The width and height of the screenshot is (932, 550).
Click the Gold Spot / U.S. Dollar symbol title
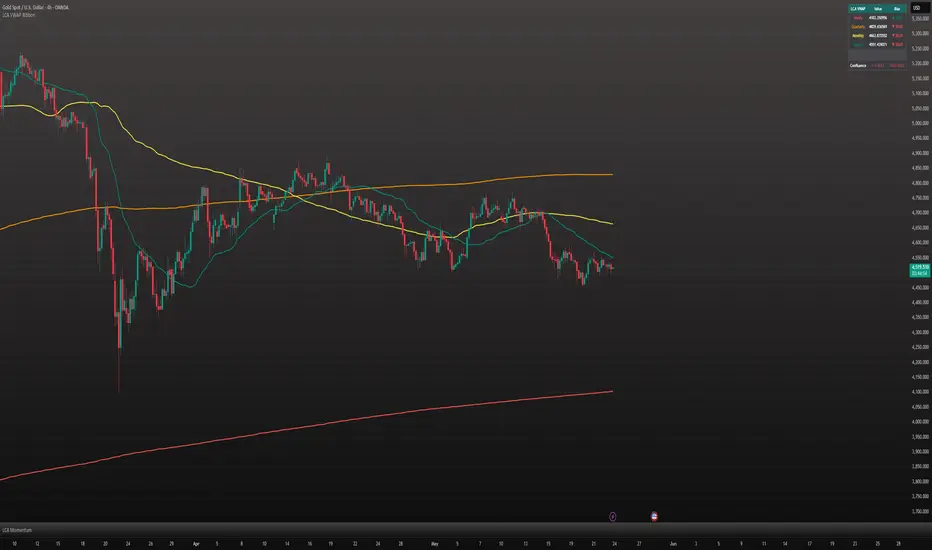[36, 7]
